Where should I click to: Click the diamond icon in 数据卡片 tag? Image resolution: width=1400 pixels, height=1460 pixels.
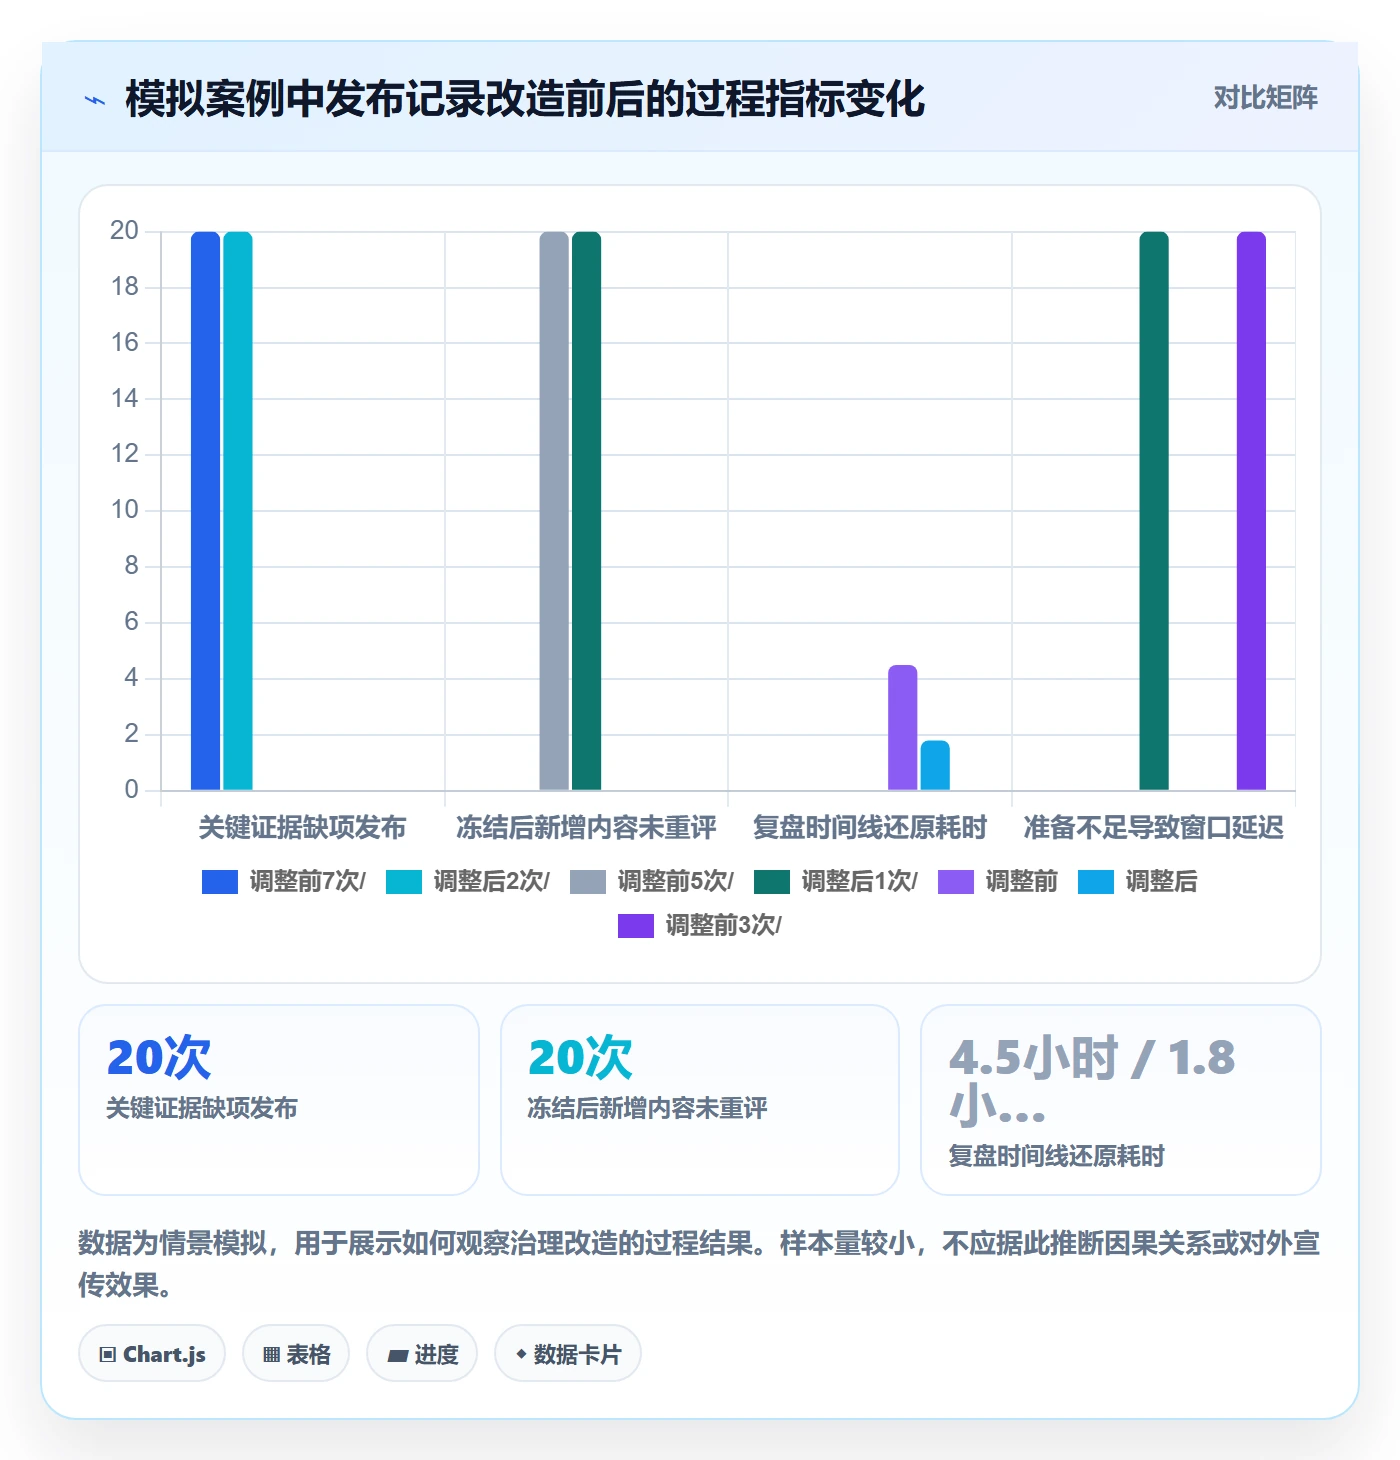[521, 1354]
